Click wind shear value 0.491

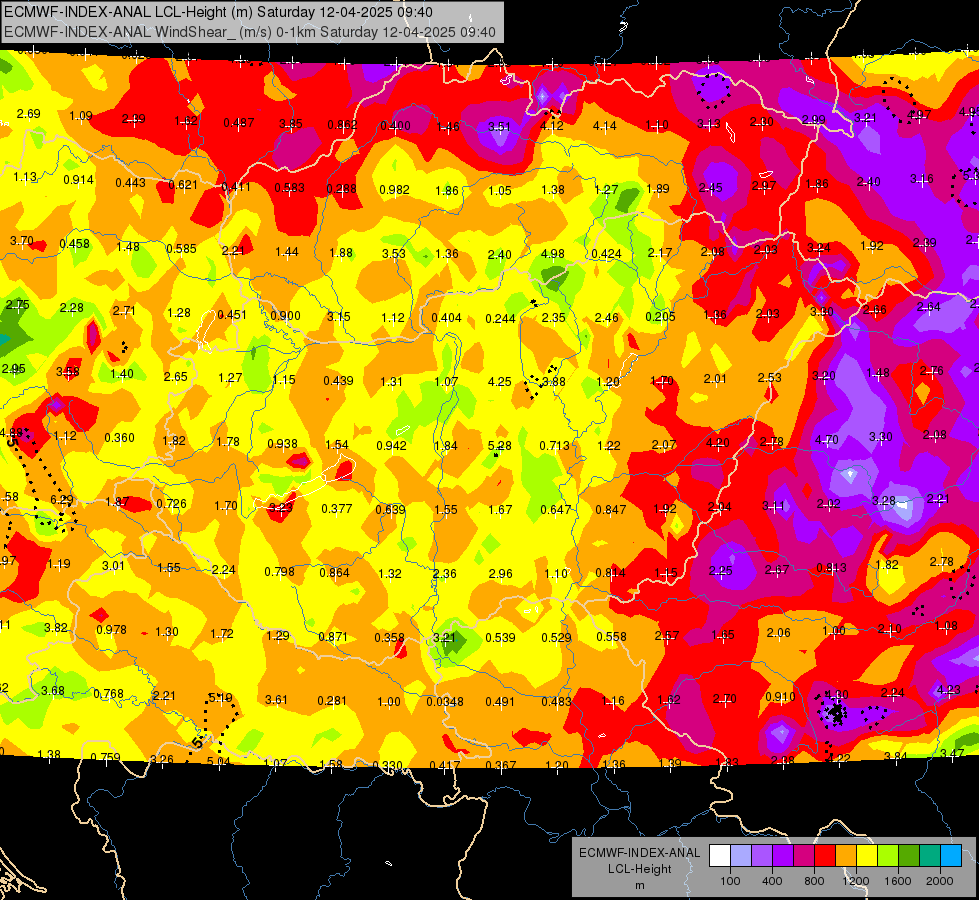pyautogui.click(x=501, y=702)
